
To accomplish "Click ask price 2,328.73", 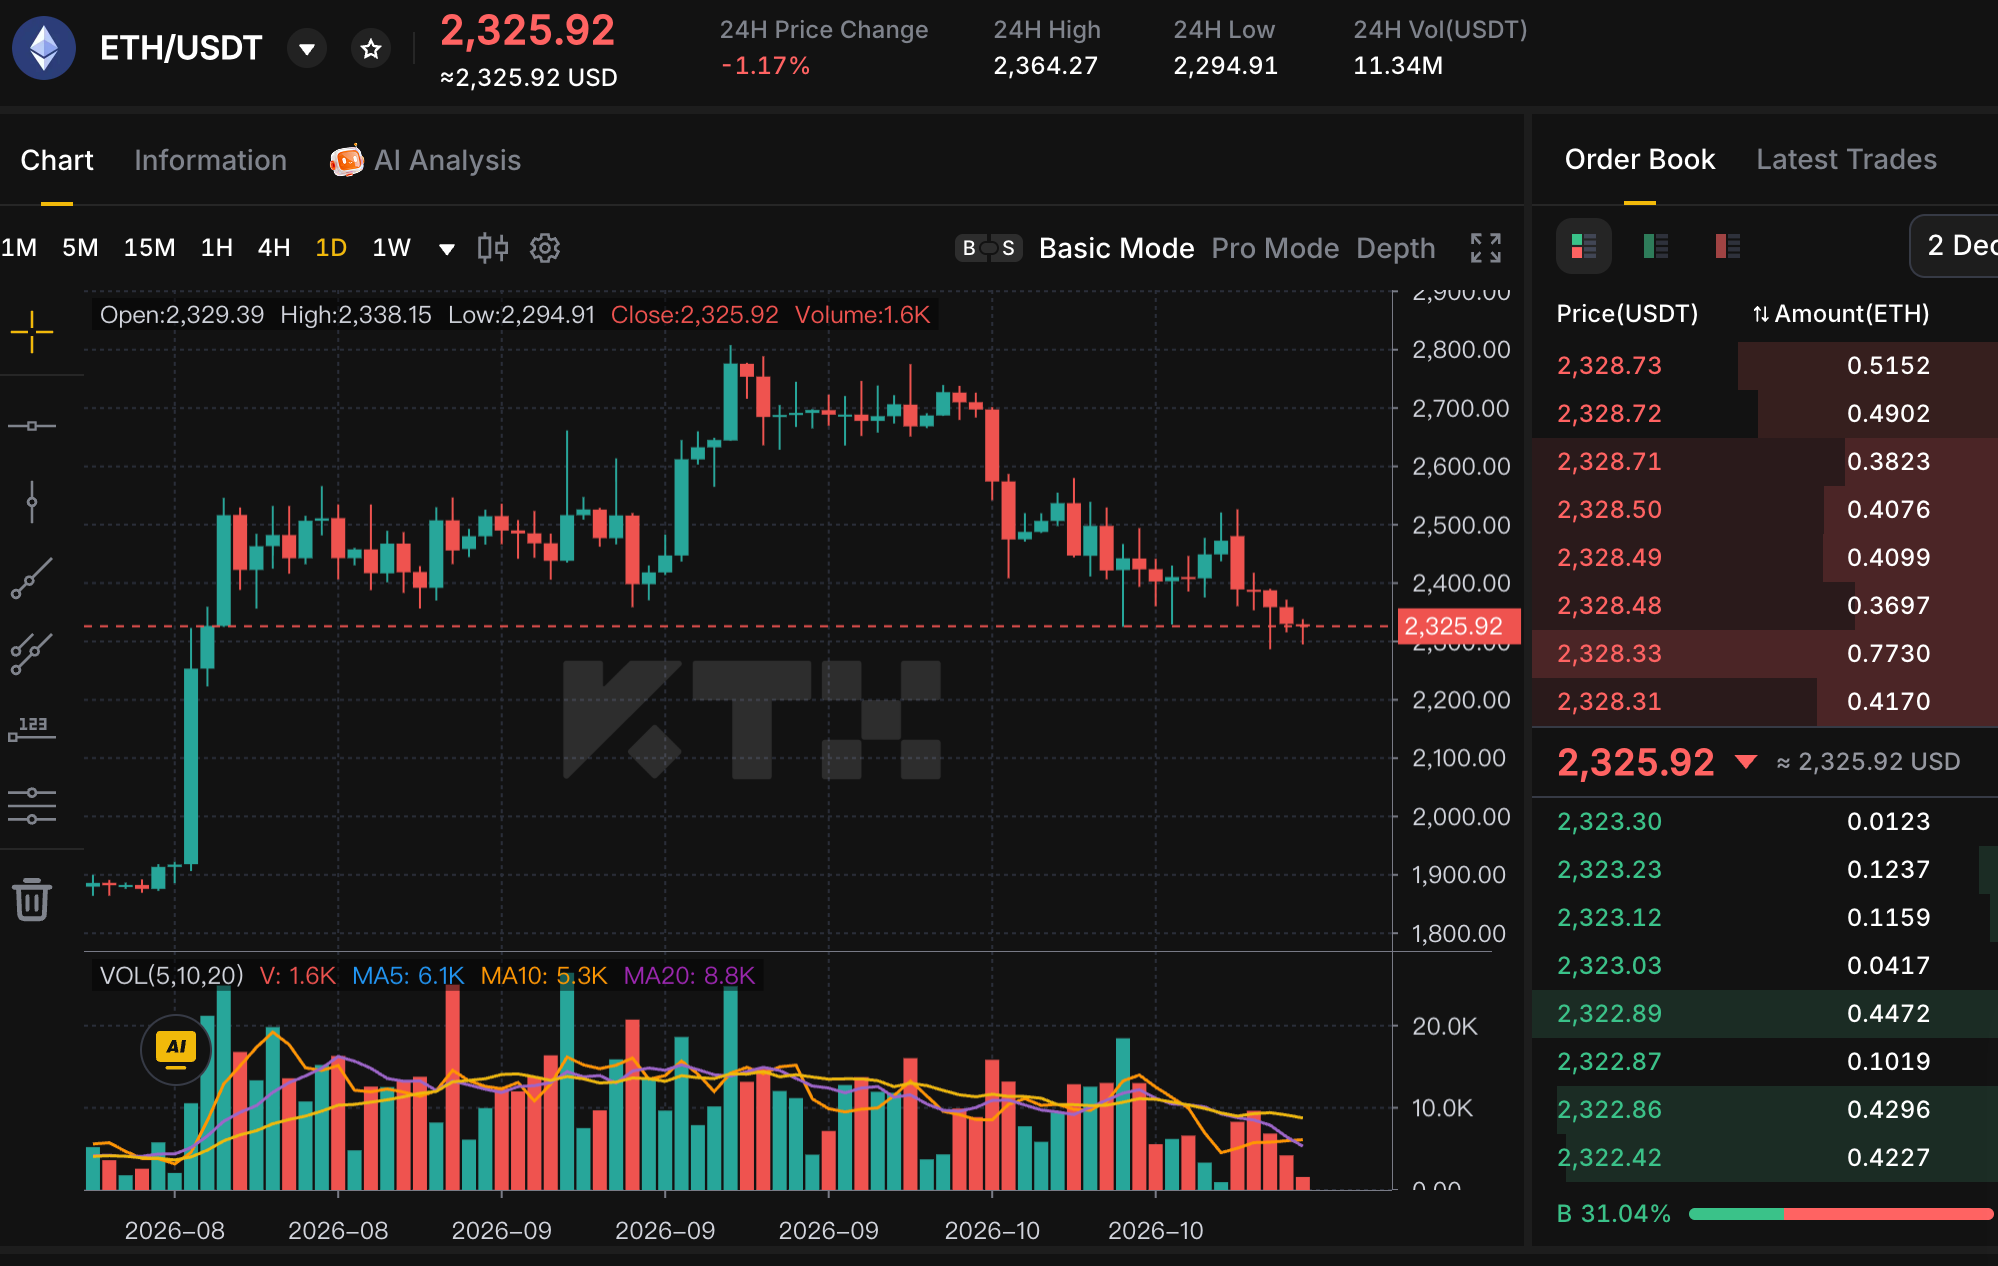I will [1609, 365].
